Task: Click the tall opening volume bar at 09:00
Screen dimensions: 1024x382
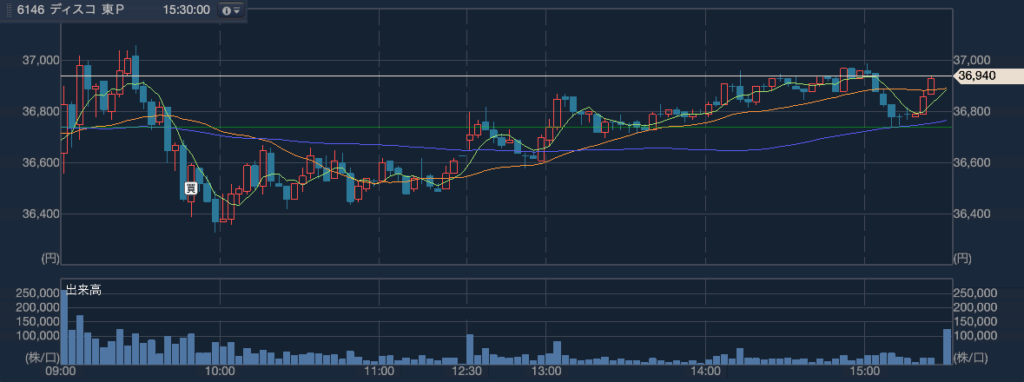Action: [64, 326]
